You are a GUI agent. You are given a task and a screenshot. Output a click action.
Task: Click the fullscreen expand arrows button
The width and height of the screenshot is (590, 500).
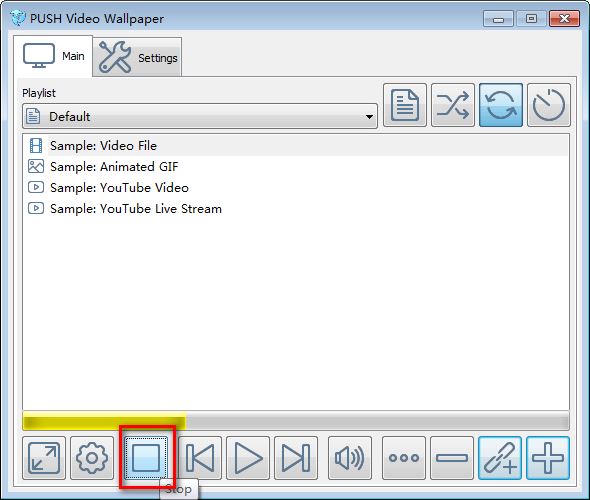(x=44, y=458)
